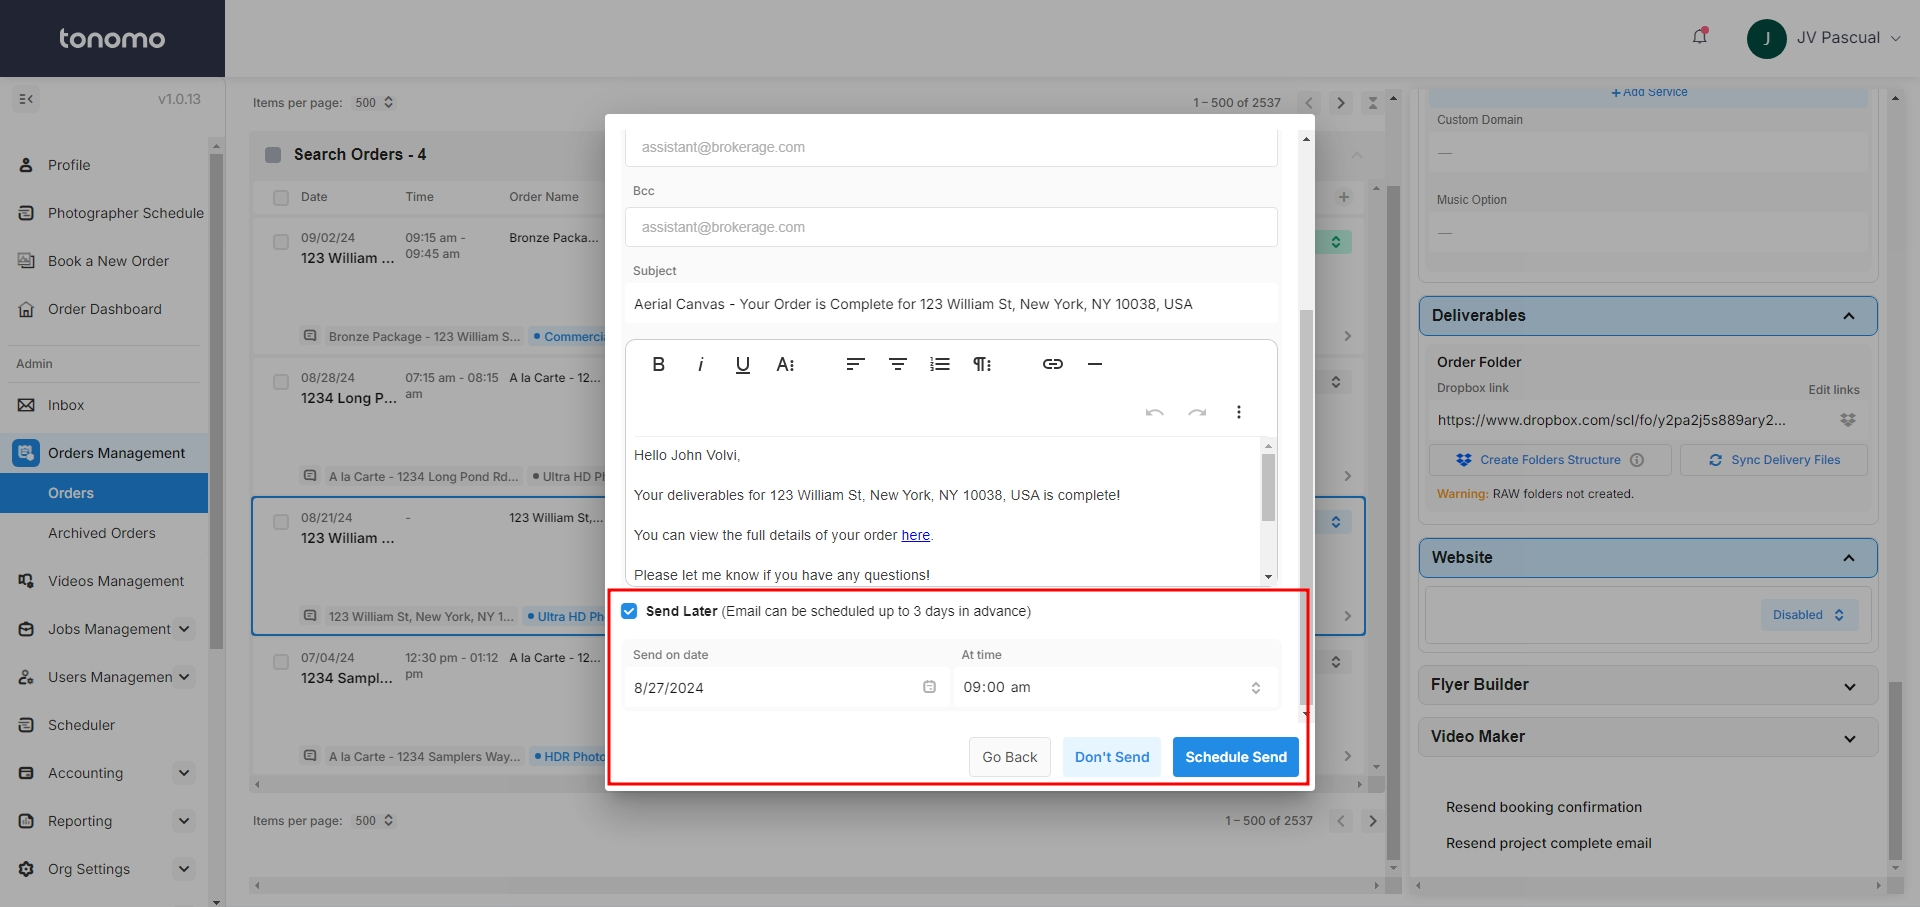This screenshot has height=907, width=1920.
Task: Check the 08/28/24 order row checkbox
Action: coord(281,382)
